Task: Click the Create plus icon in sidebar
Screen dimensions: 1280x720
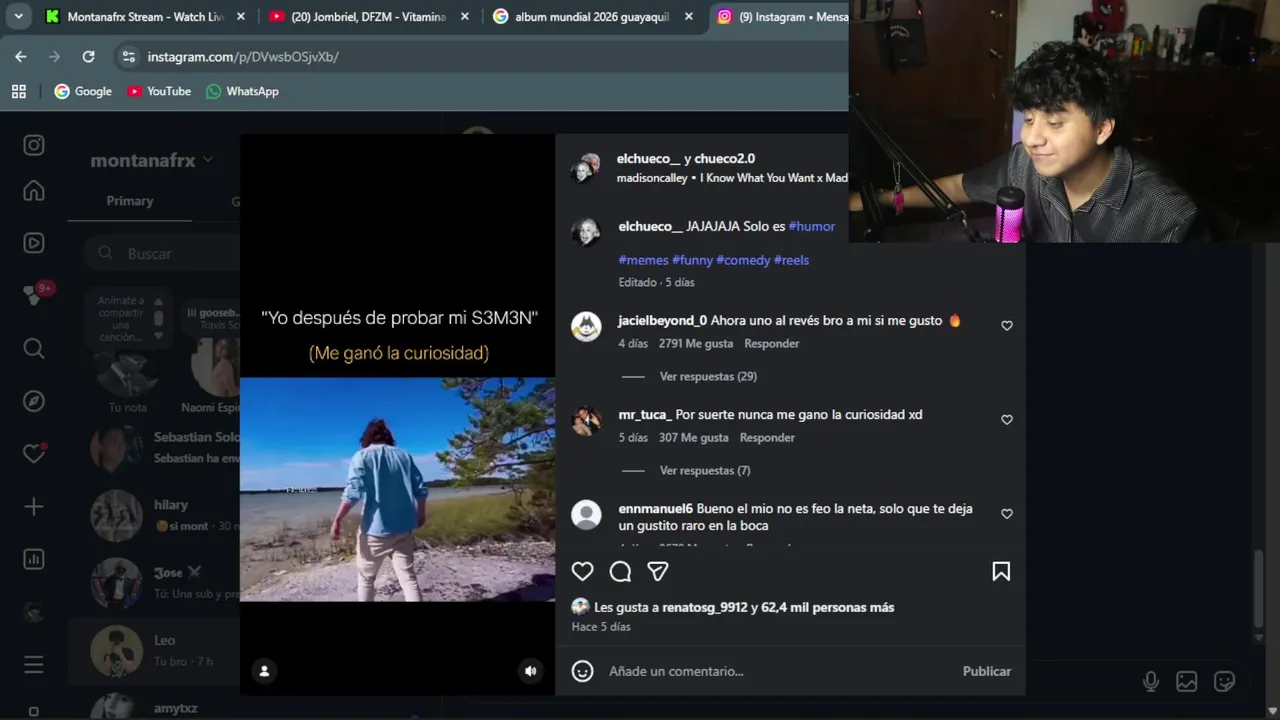Action: pos(34,507)
